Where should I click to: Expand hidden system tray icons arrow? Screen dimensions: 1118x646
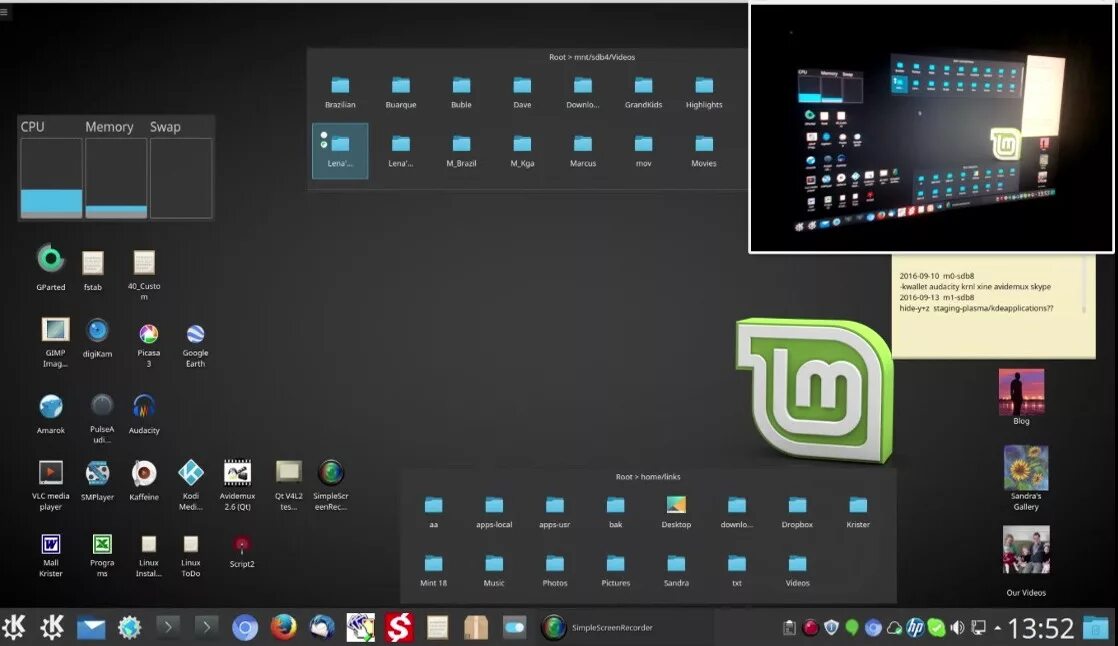997,627
